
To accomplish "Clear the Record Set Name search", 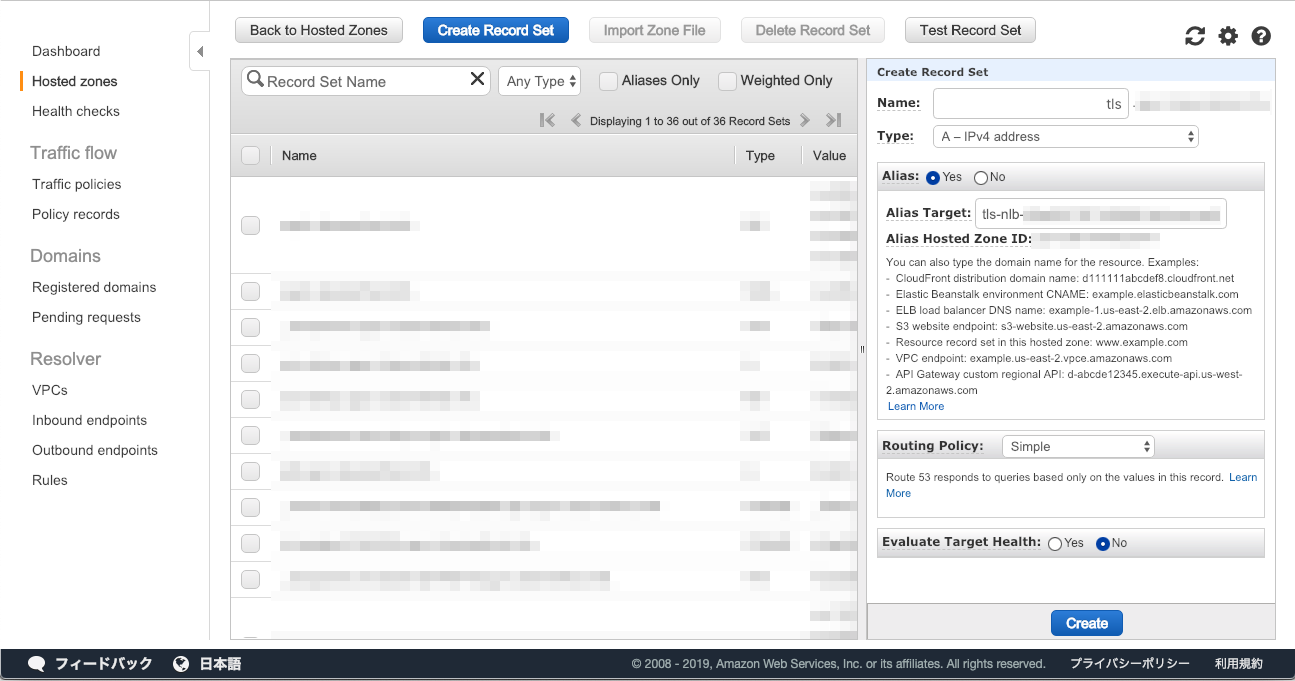I will click(x=477, y=80).
